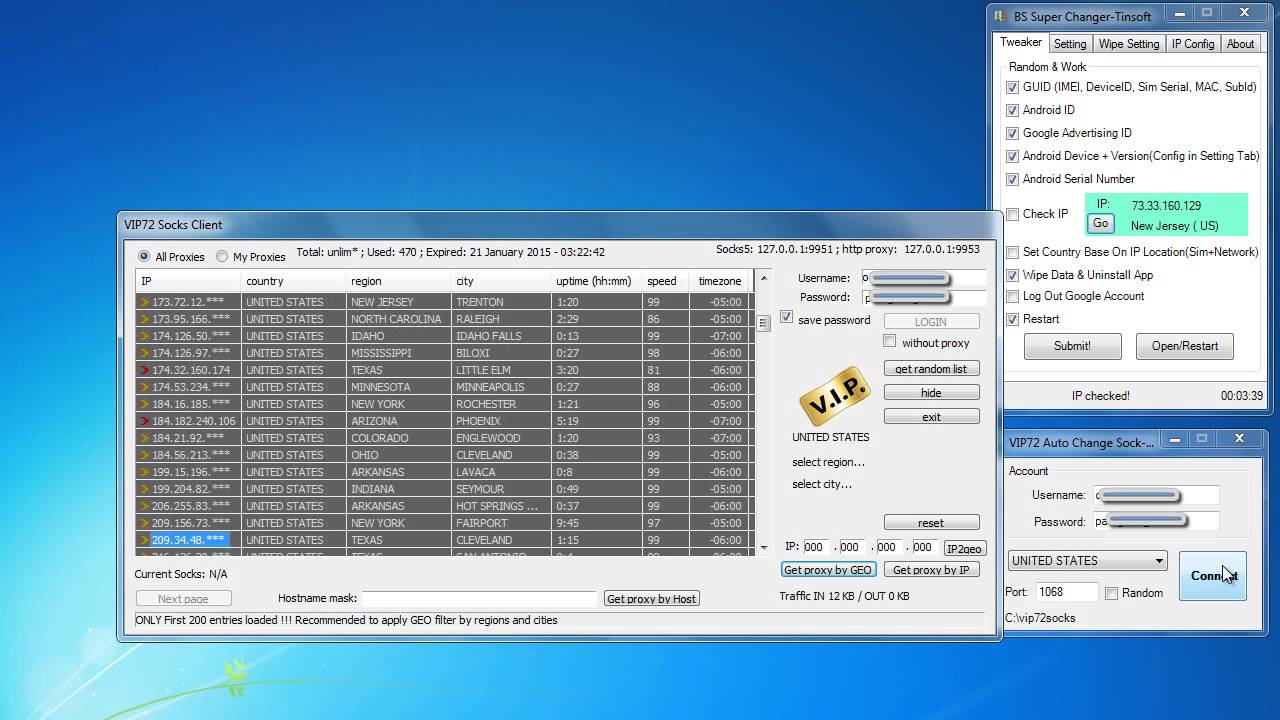Screen dimensions: 1280x720
Task: Click the first IP octet field
Action: pyautogui.click(x=815, y=547)
